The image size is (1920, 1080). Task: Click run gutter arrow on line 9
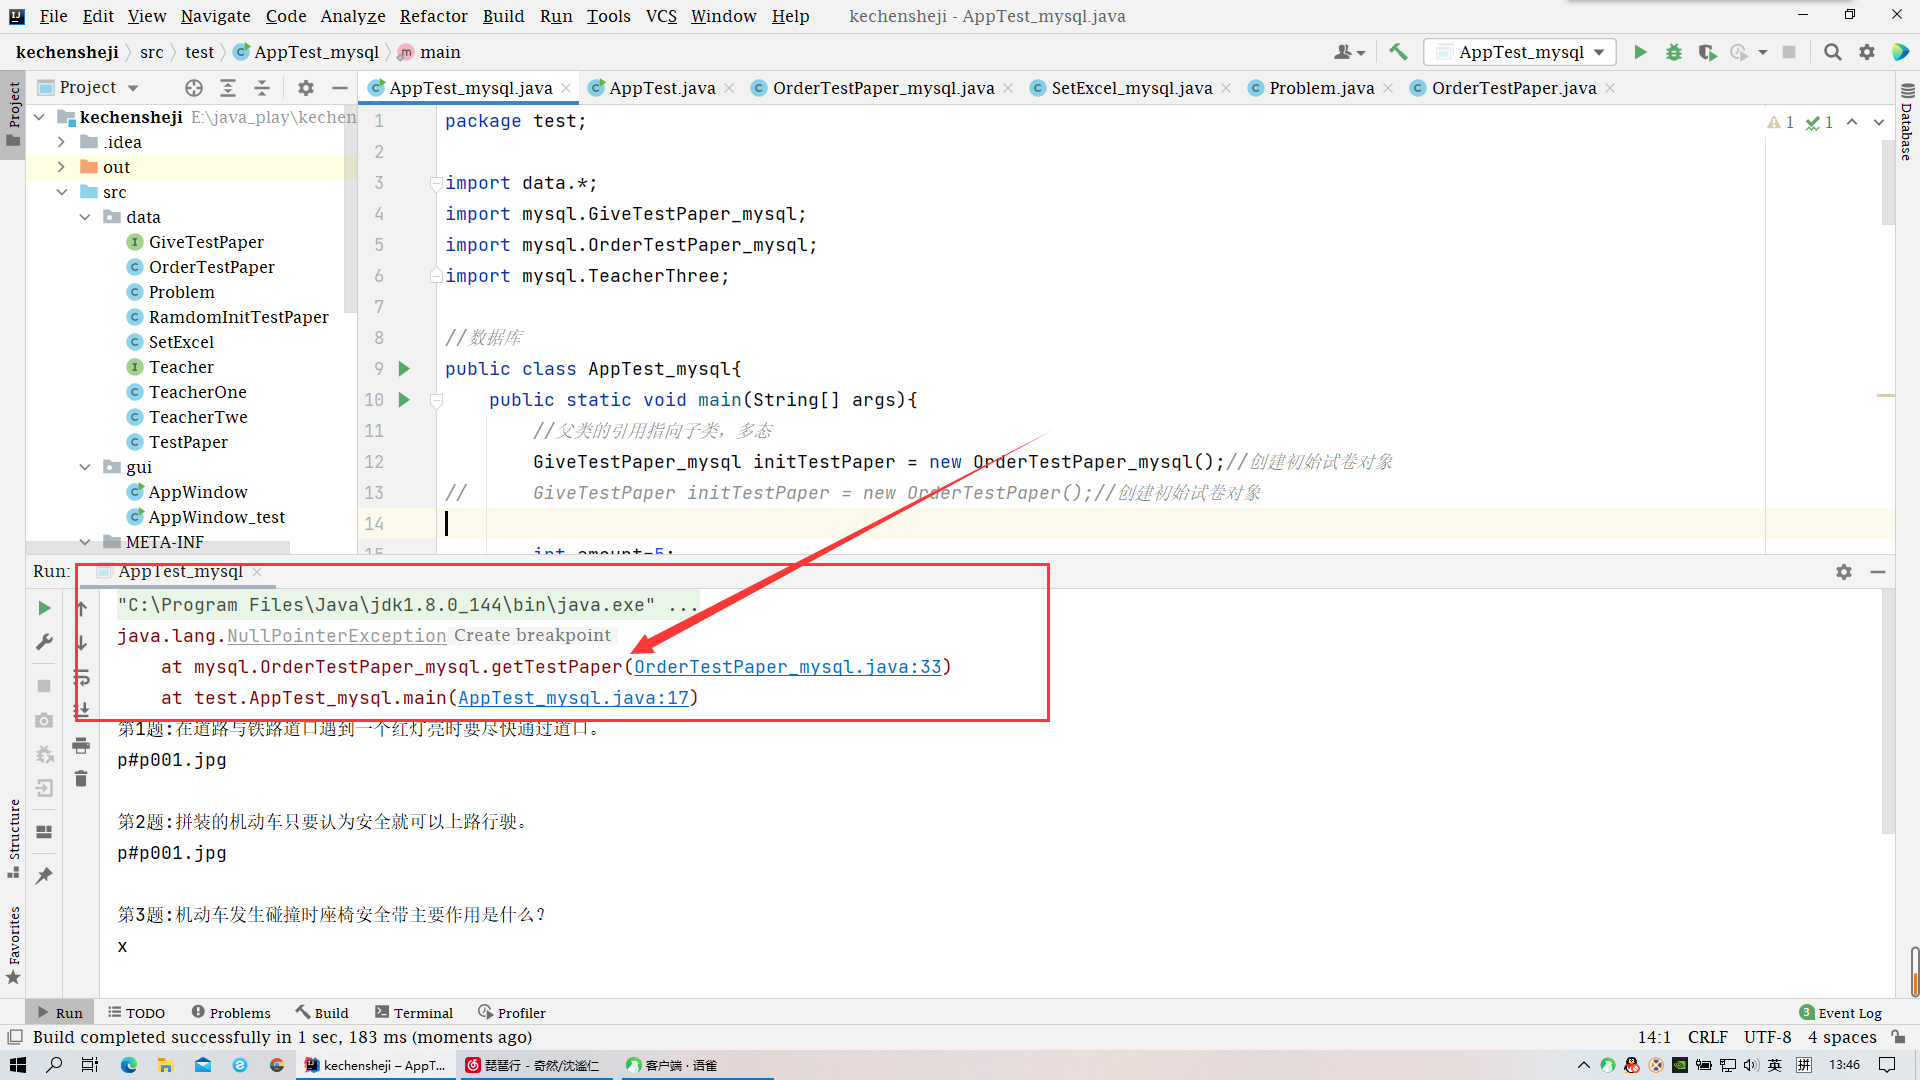tap(404, 369)
